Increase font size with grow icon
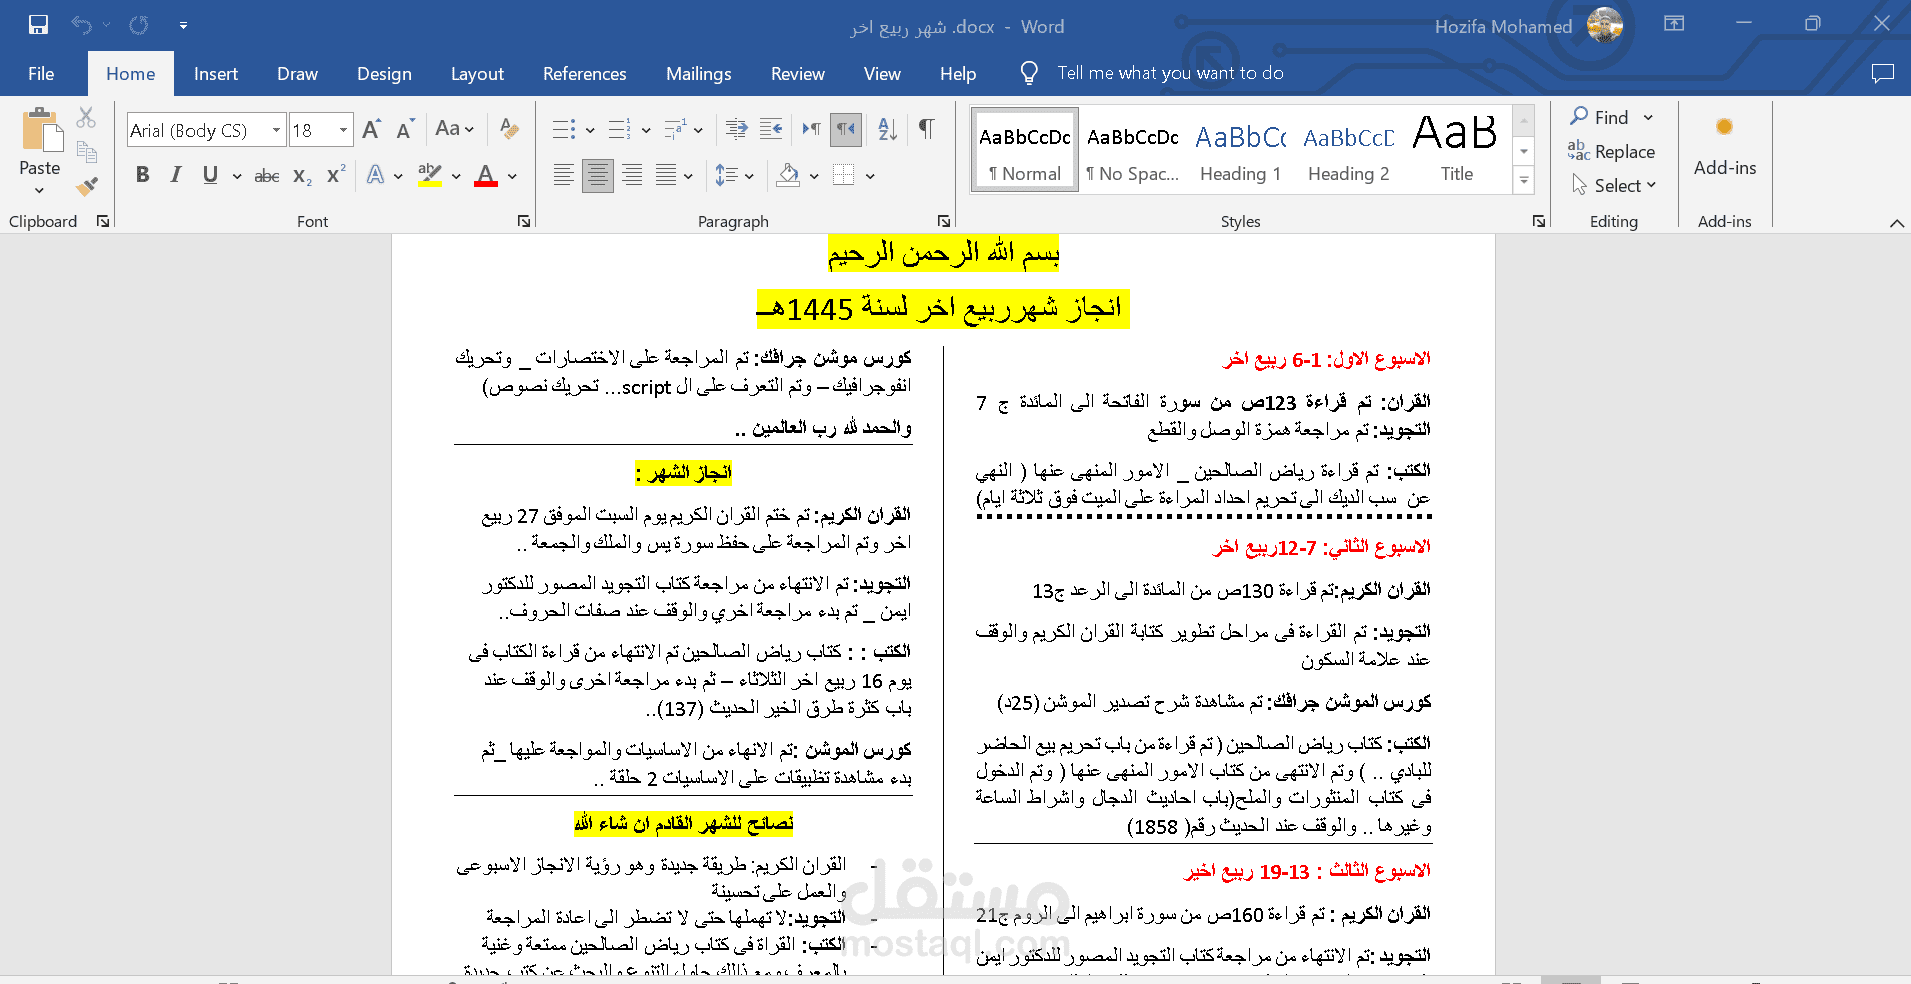This screenshot has width=1911, height=984. pos(371,129)
